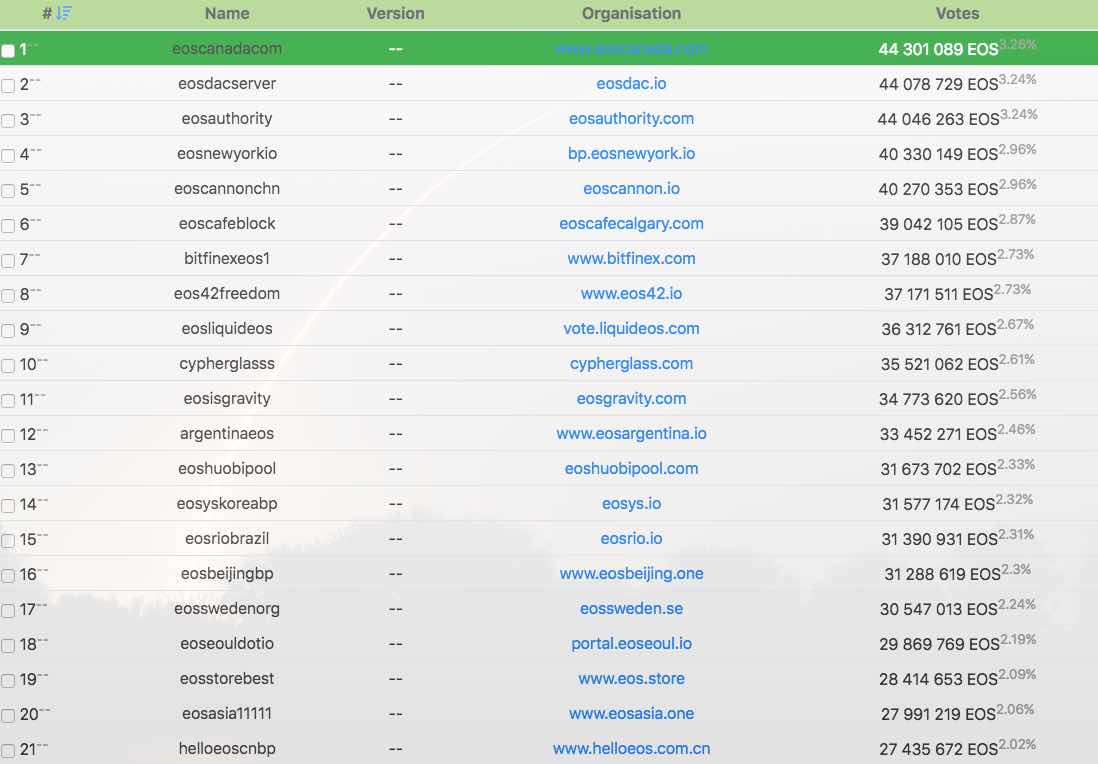Viewport: 1098px width, 764px height.
Task: Visit the eosauthority.com link
Action: coord(631,118)
